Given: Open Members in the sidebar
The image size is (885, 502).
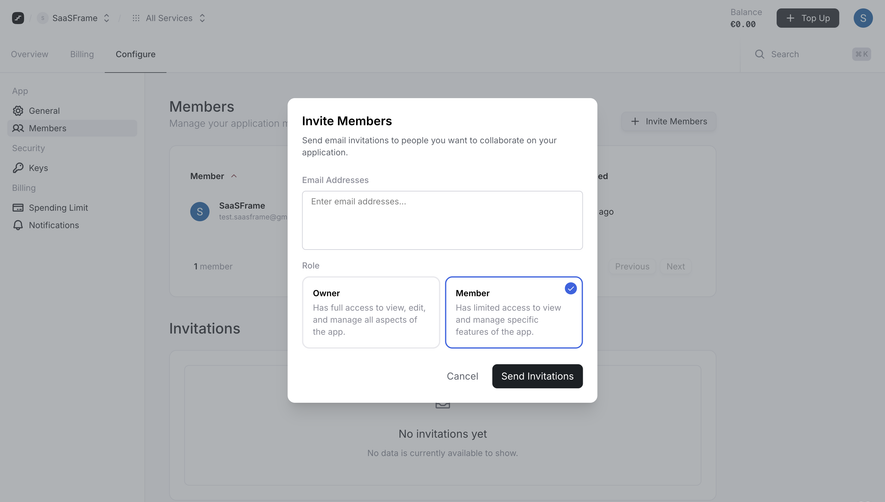Looking at the screenshot, I should [72, 128].
